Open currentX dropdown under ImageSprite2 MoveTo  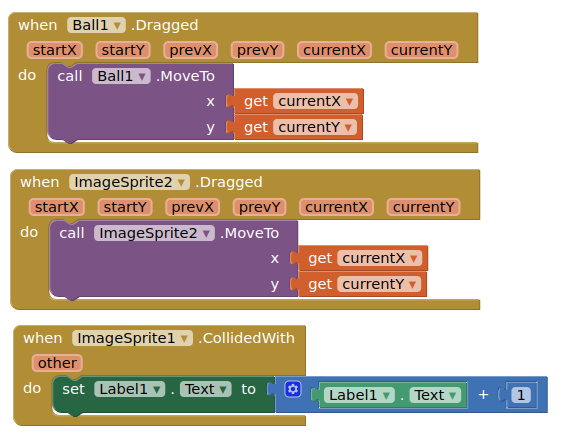coord(380,258)
